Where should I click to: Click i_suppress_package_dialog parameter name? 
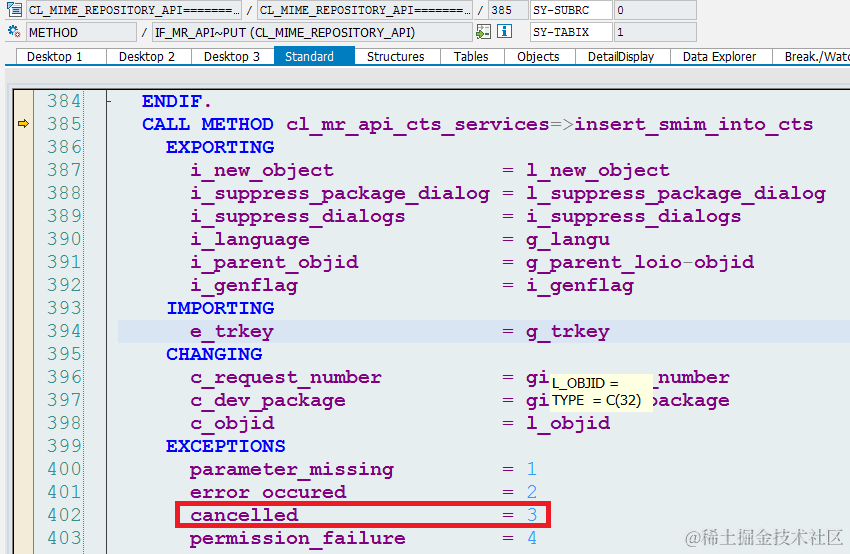click(340, 194)
